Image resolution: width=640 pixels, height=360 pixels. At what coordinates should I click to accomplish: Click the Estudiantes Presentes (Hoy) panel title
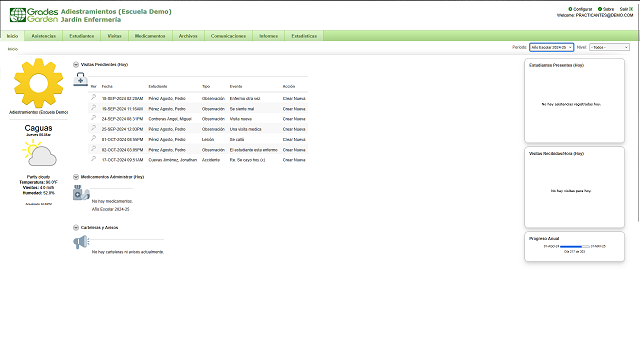(x=556, y=65)
